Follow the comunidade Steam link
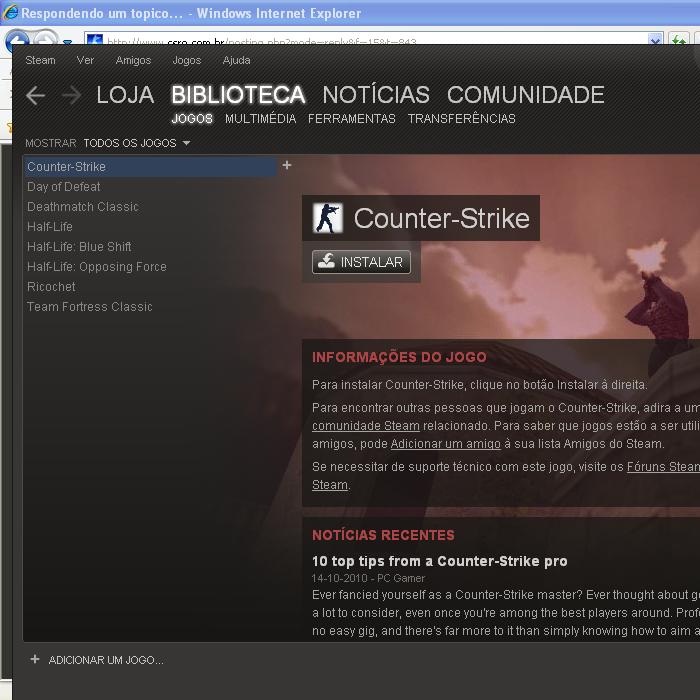This screenshot has width=700, height=700. (366, 426)
